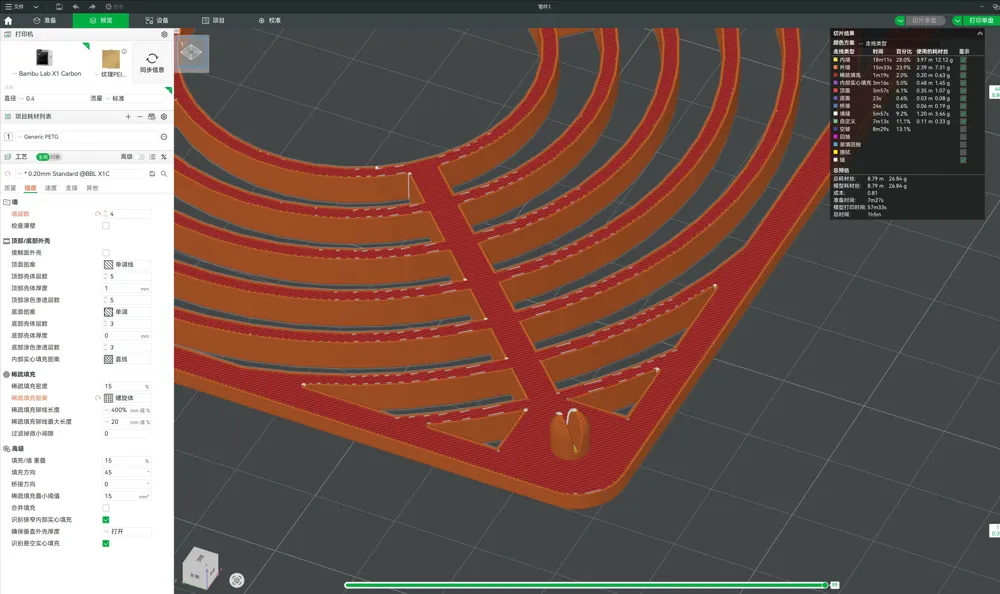Switch to the 准备 prepare tab
1000x594 pixels.
click(45, 20)
